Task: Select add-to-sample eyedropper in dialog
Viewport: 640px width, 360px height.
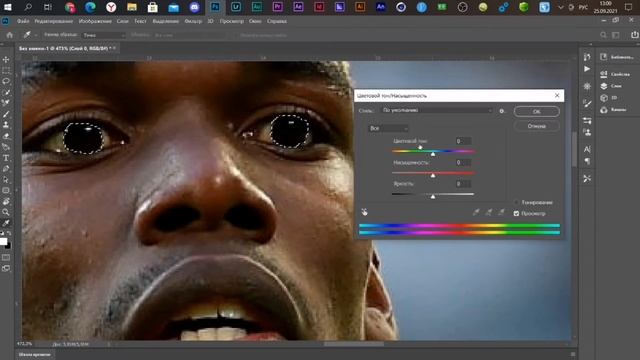Action: (489, 212)
